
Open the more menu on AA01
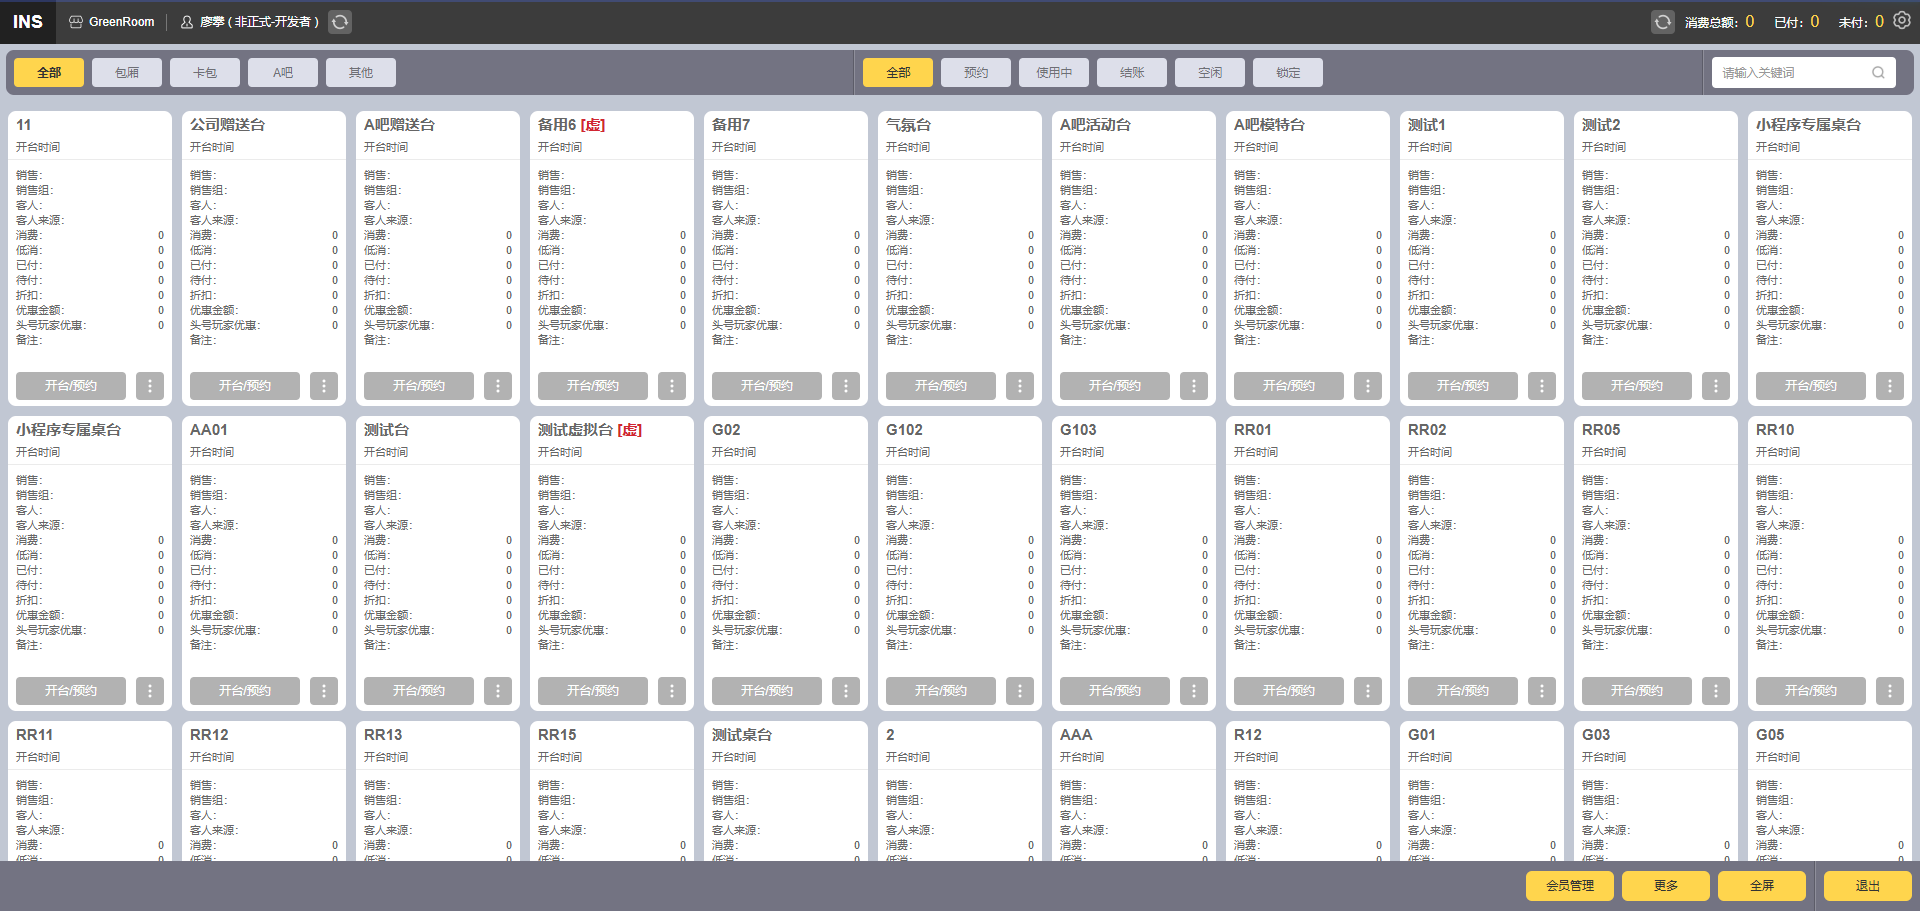324,691
